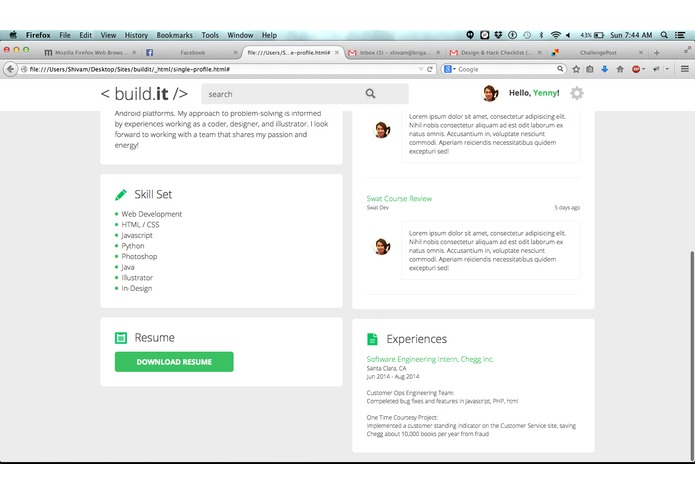The width and height of the screenshot is (695, 494).
Task: Open the File menu
Action: click(65, 35)
